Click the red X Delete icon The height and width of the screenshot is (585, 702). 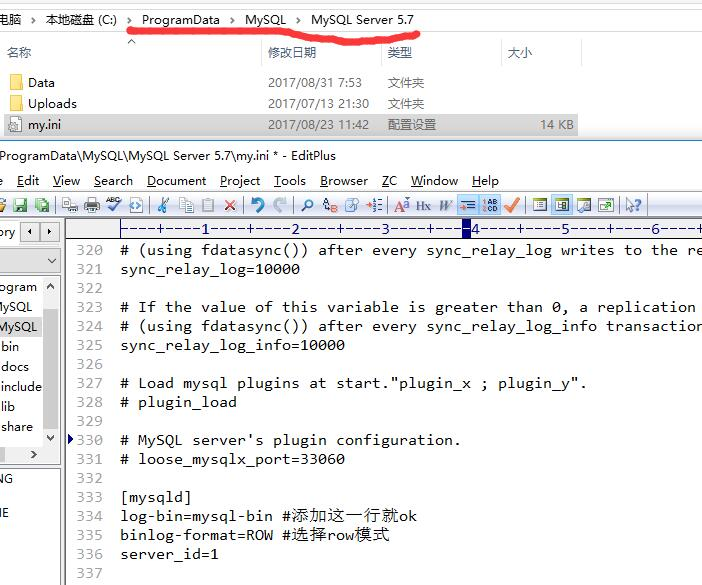[x=230, y=205]
